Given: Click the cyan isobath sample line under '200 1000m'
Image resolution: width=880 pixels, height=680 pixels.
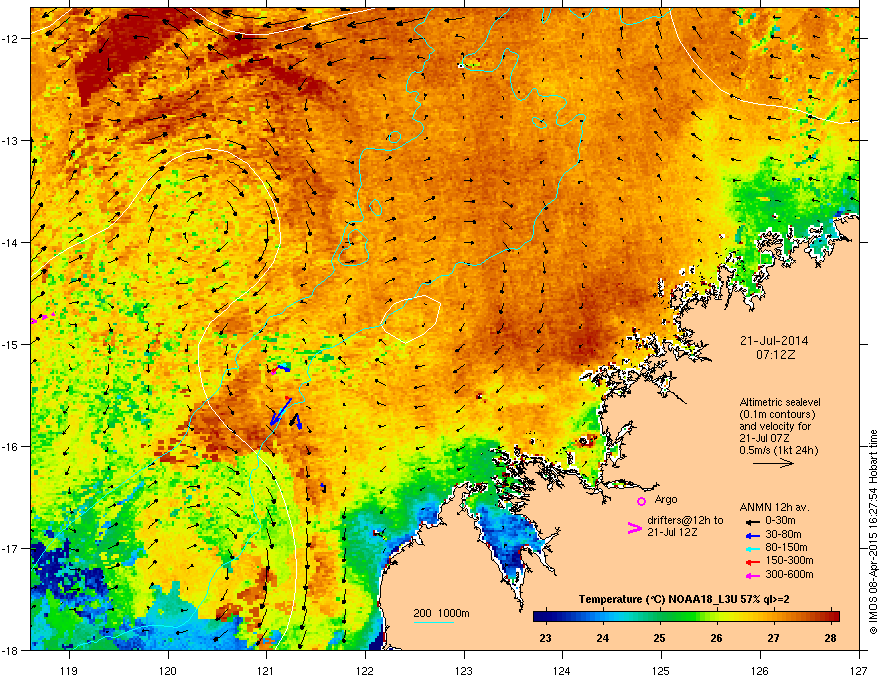Looking at the screenshot, I should [433, 623].
